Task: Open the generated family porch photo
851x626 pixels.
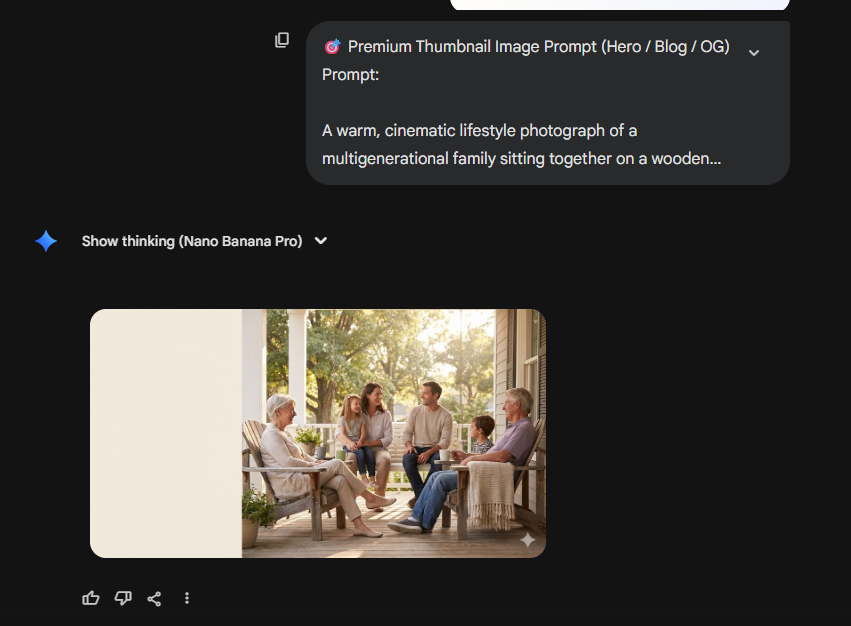Action: point(395,433)
